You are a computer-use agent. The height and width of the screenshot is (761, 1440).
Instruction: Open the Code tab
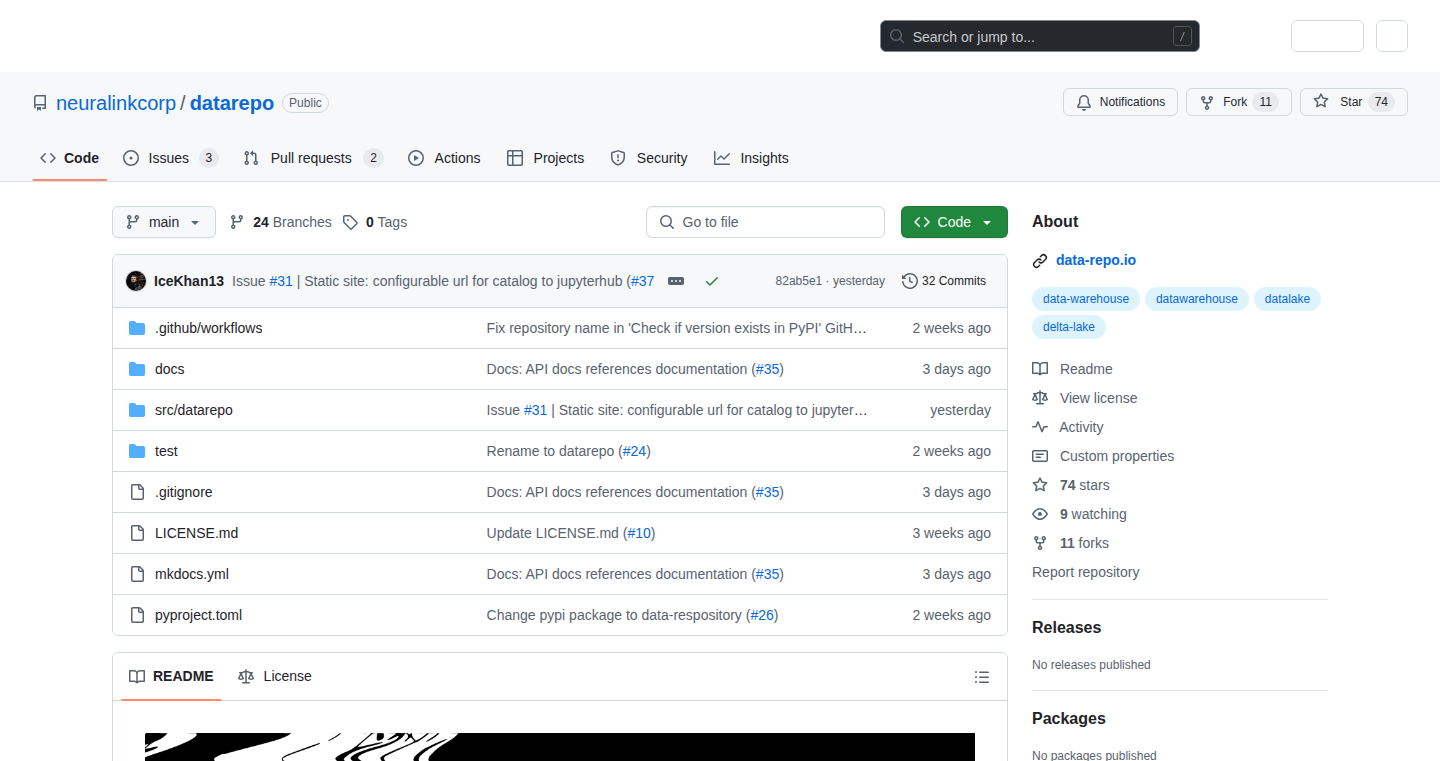[x=70, y=158]
